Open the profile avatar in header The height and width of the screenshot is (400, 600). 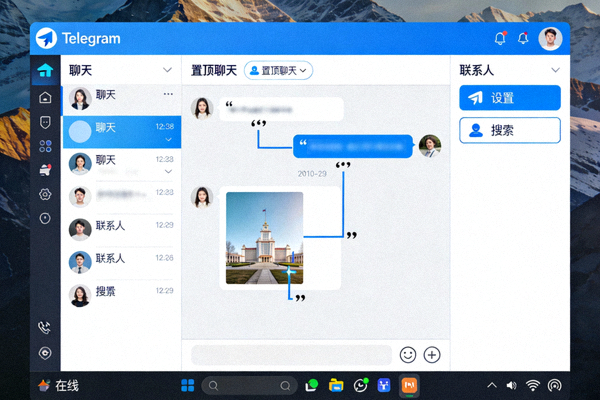point(550,39)
